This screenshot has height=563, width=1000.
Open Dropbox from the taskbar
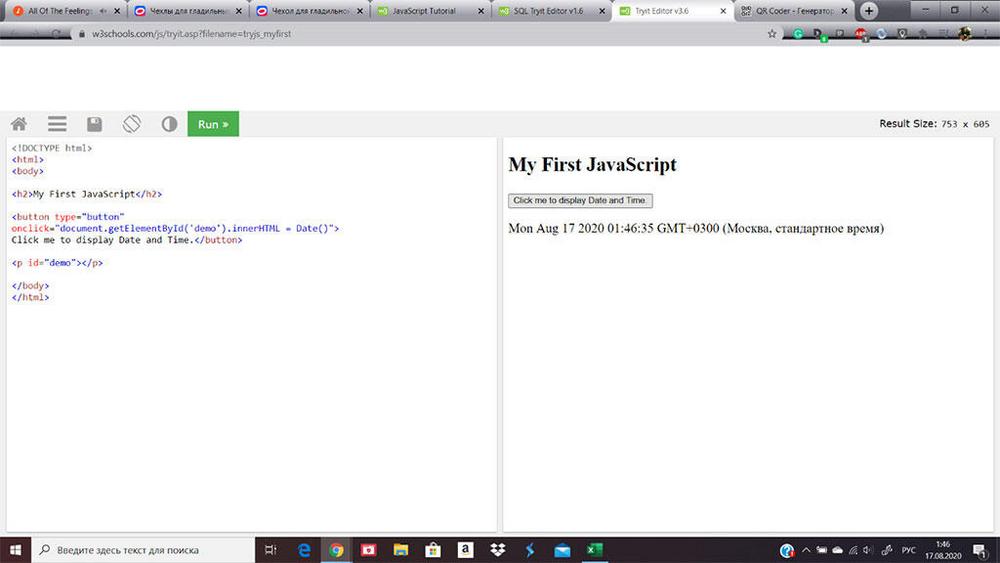tap(497, 549)
